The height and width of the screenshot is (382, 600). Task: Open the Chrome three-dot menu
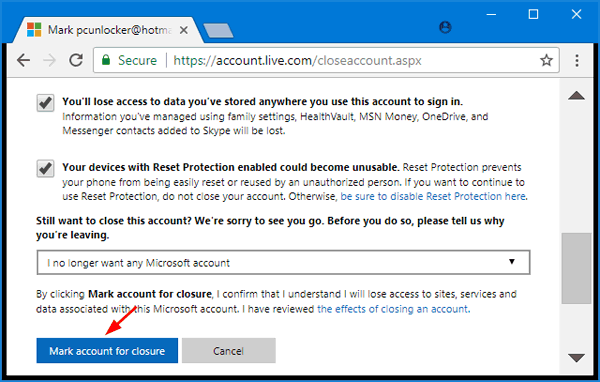[577, 60]
